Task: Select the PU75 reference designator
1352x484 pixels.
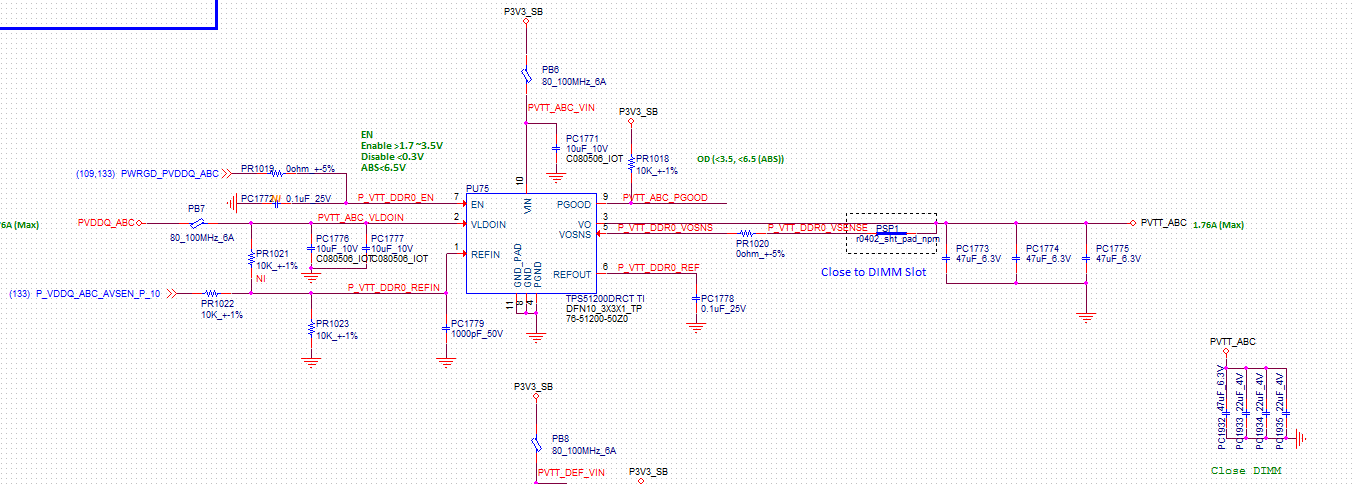Action: (x=477, y=188)
